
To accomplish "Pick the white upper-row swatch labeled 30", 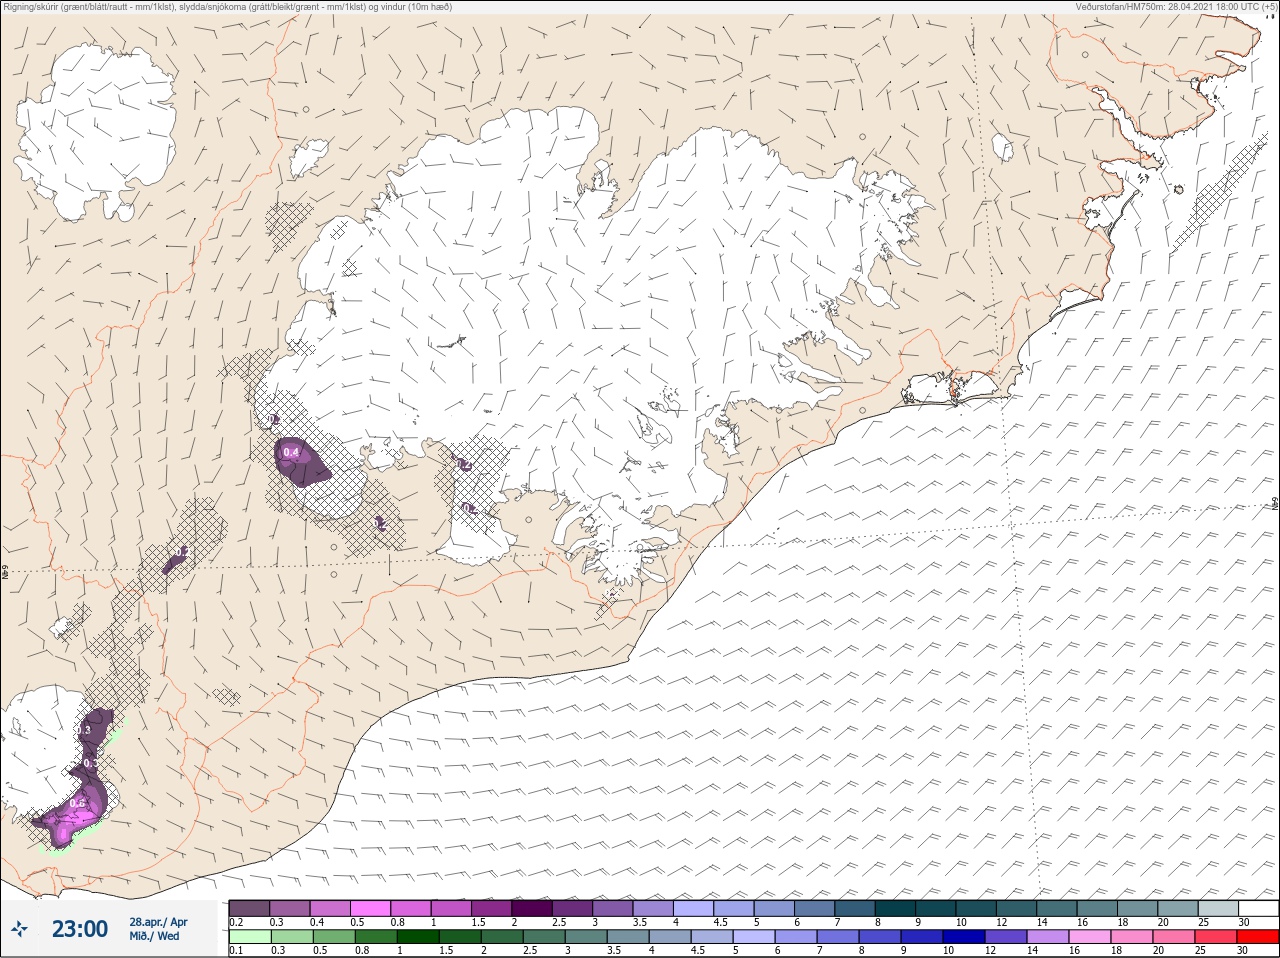I will pos(1260,908).
